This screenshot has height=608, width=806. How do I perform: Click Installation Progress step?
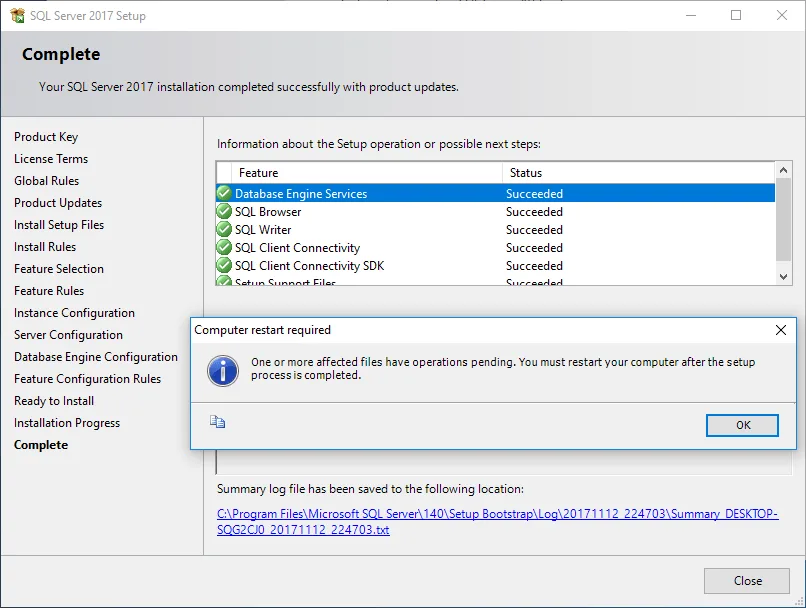click(x=67, y=423)
